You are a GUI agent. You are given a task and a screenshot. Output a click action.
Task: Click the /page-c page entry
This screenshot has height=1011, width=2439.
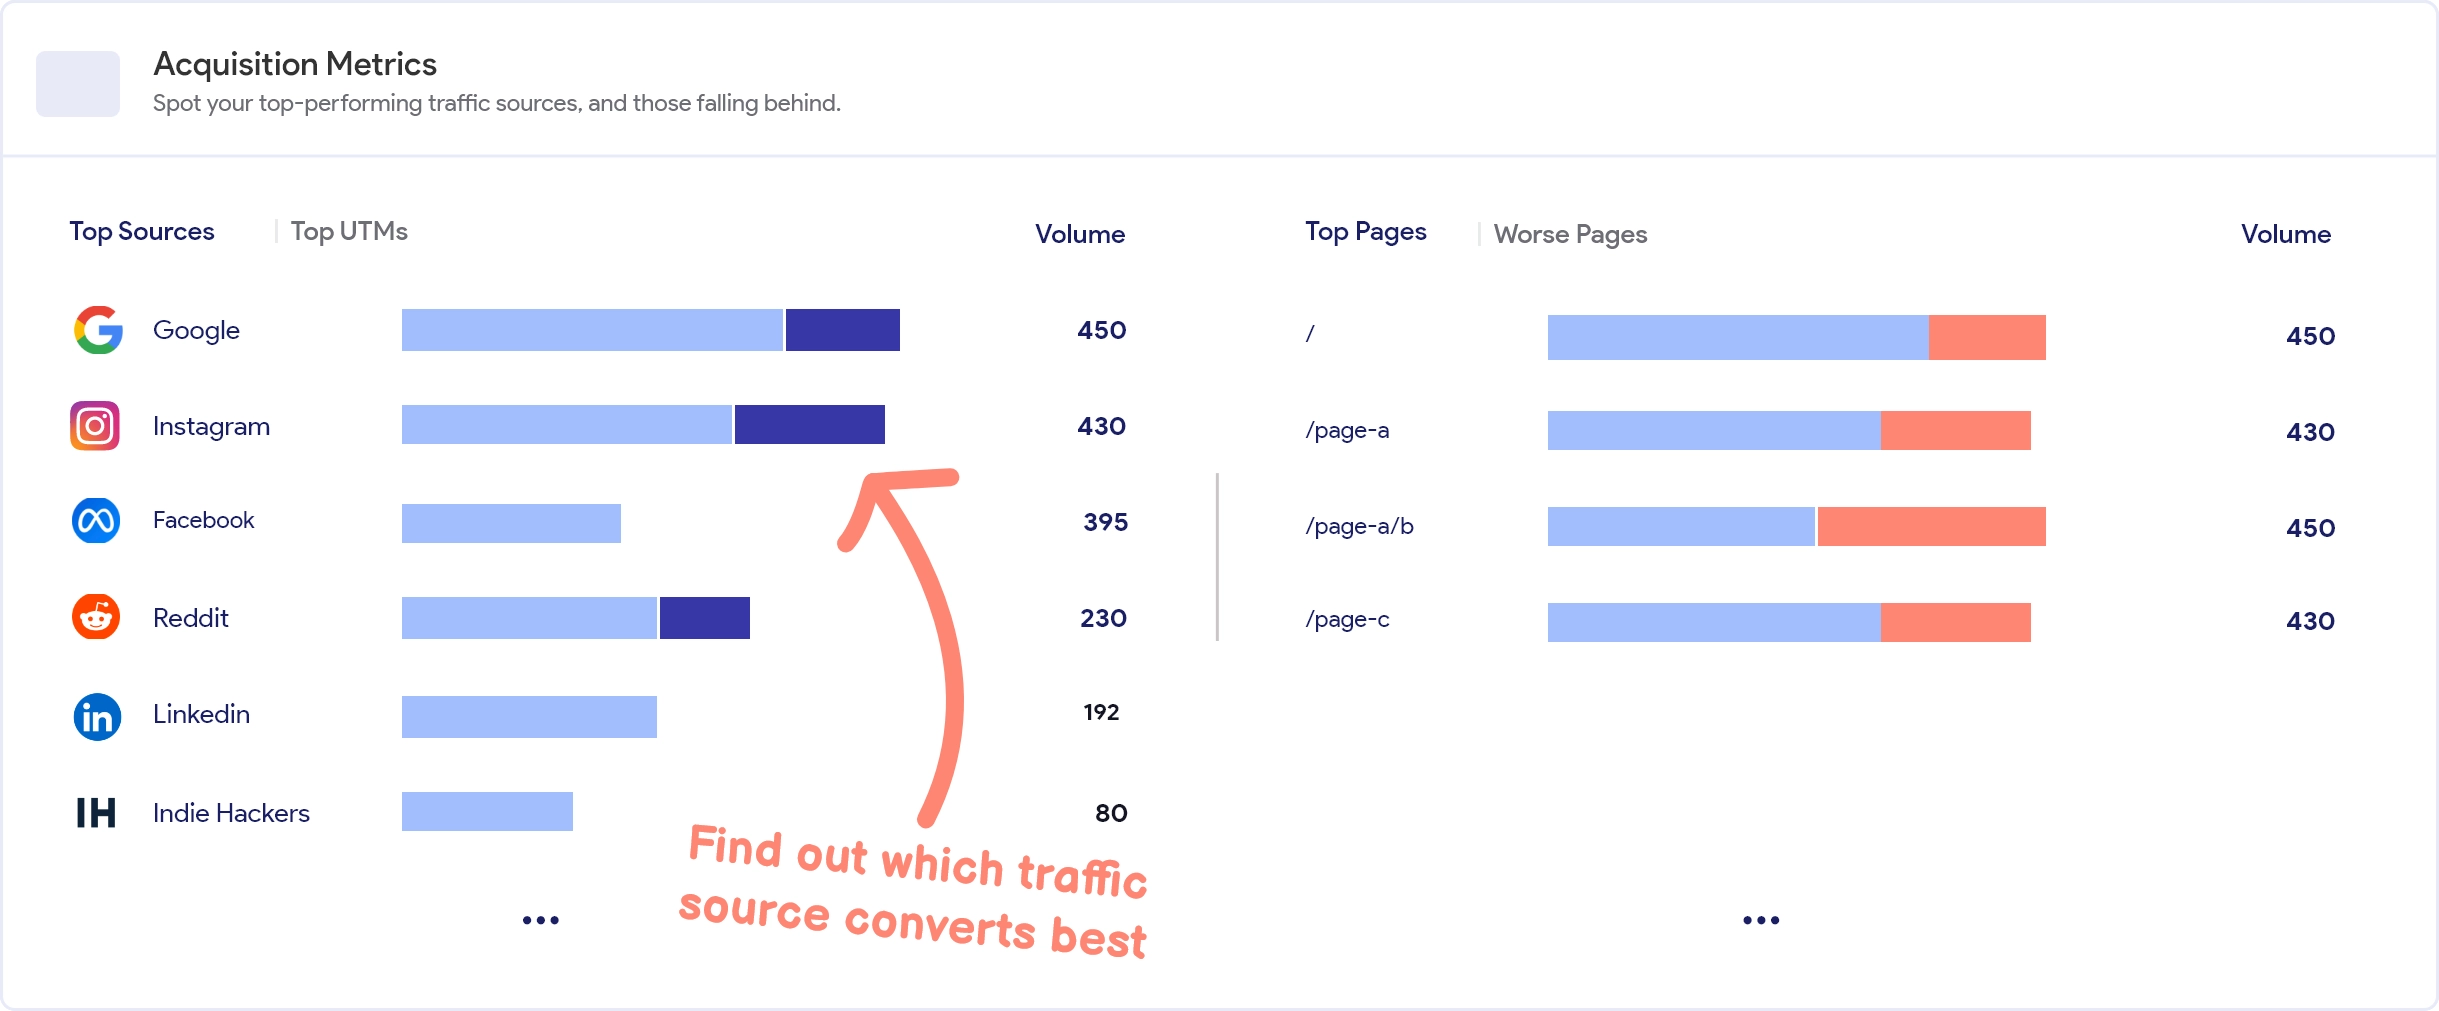click(1349, 619)
